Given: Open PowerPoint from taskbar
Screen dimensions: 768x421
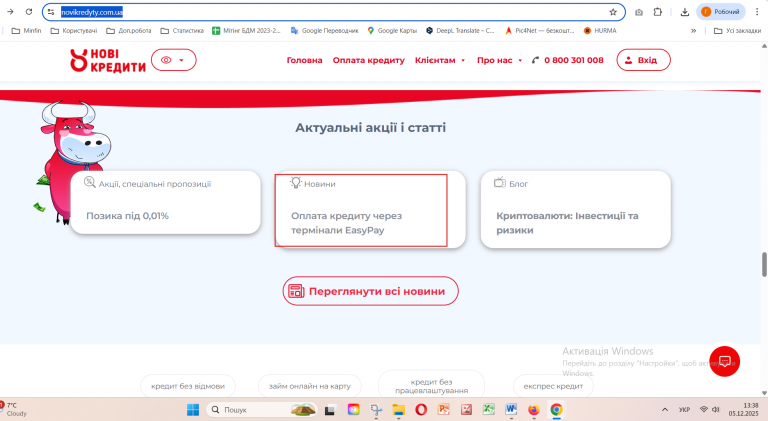Looking at the screenshot, I should coord(444,410).
